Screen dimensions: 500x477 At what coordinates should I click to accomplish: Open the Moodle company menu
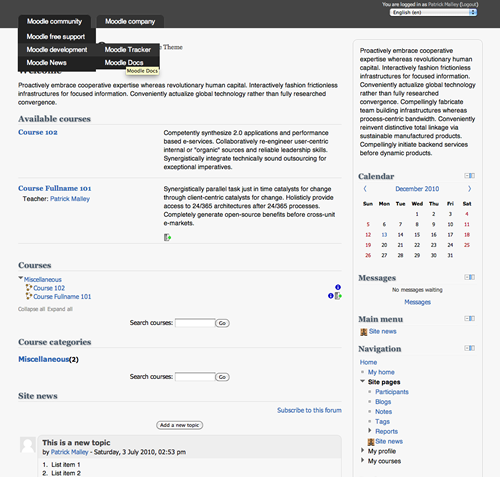click(x=130, y=21)
